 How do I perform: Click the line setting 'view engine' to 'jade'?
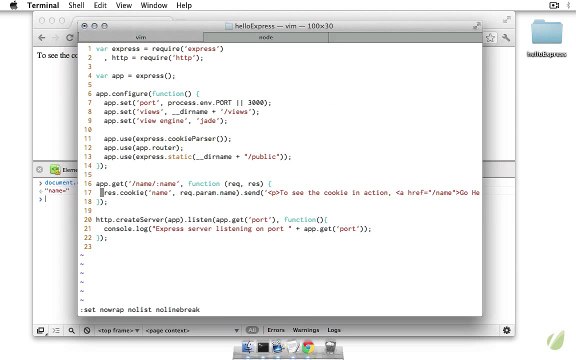tap(165, 121)
